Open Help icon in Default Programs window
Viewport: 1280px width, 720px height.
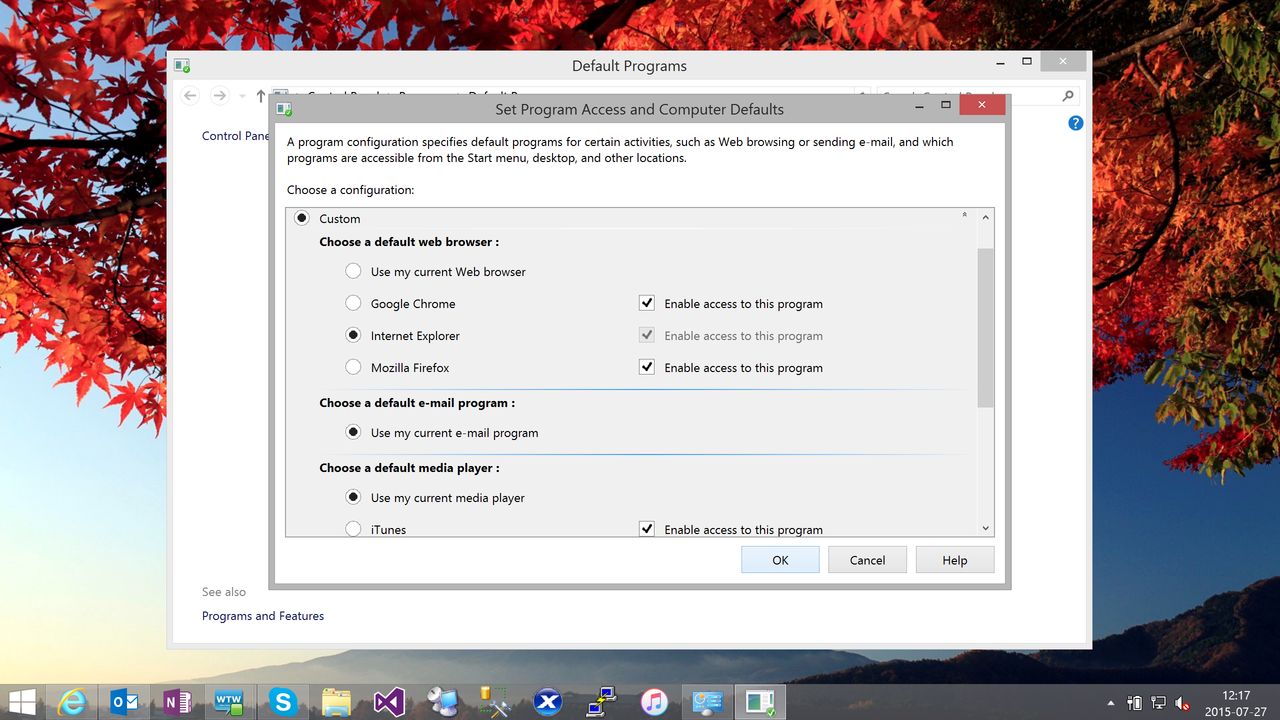1076,123
